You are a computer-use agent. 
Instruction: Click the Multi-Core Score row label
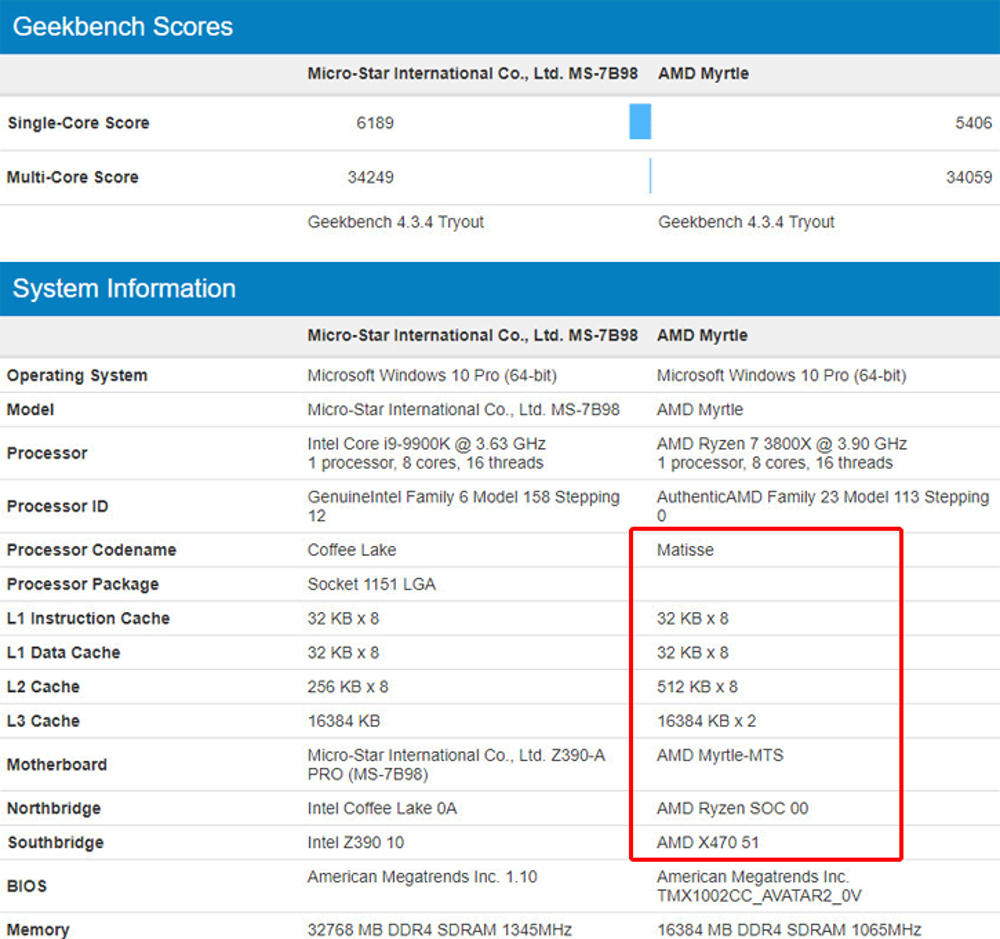(73, 177)
